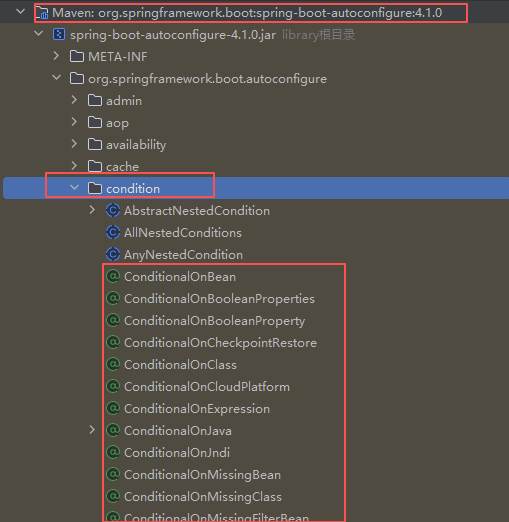Collapse the org.springframework.boot.autoconfigure package
The height and width of the screenshot is (522, 509).
57,78
